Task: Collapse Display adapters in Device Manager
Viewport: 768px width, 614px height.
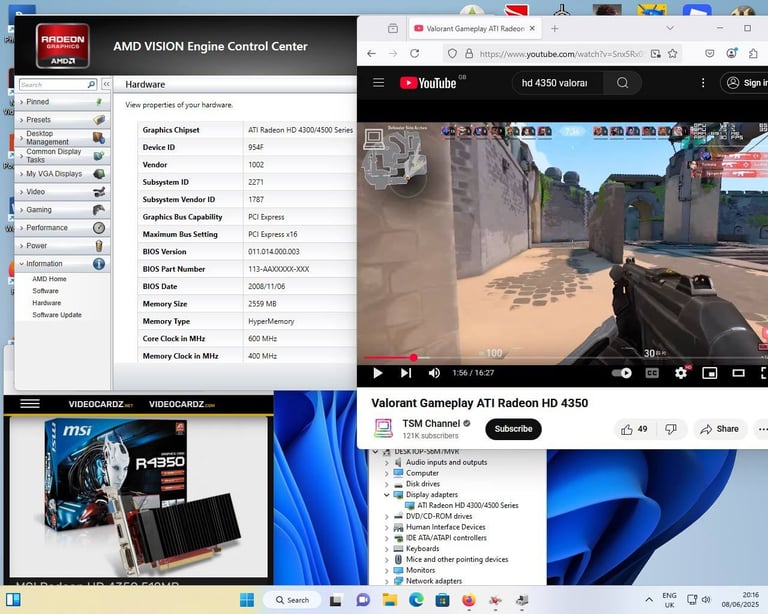Action: (x=387, y=494)
